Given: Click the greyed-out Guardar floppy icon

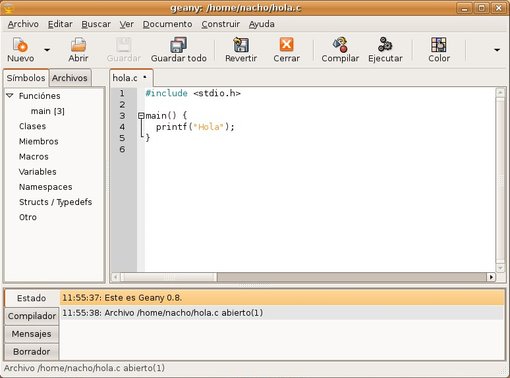Looking at the screenshot, I should 123,45.
